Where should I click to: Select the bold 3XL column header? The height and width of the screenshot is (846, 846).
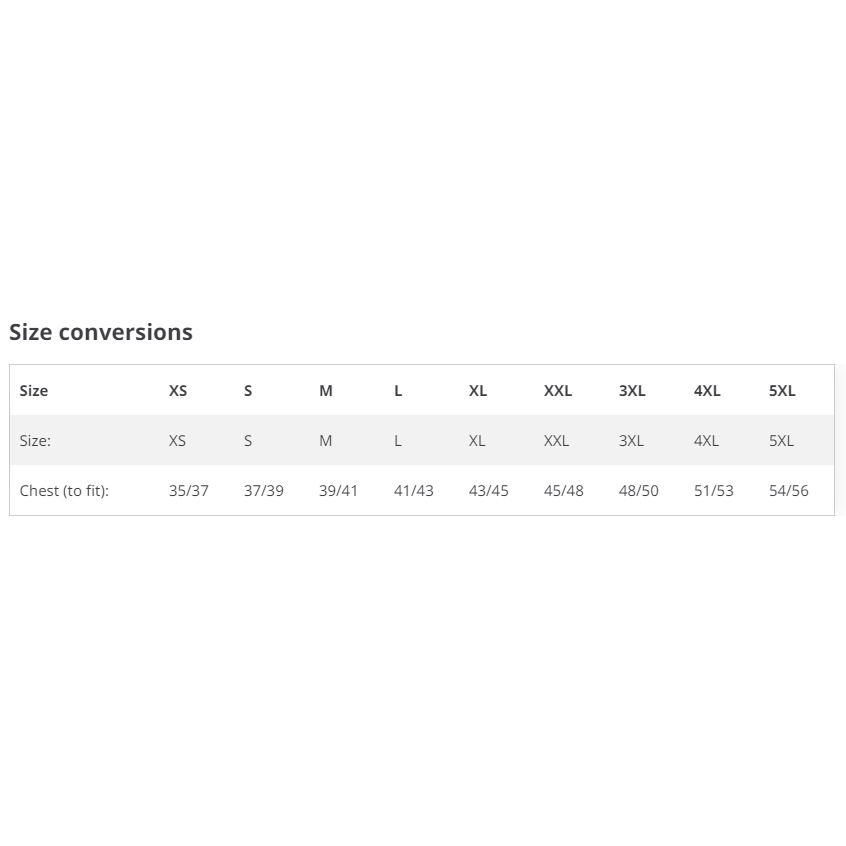[x=632, y=391]
